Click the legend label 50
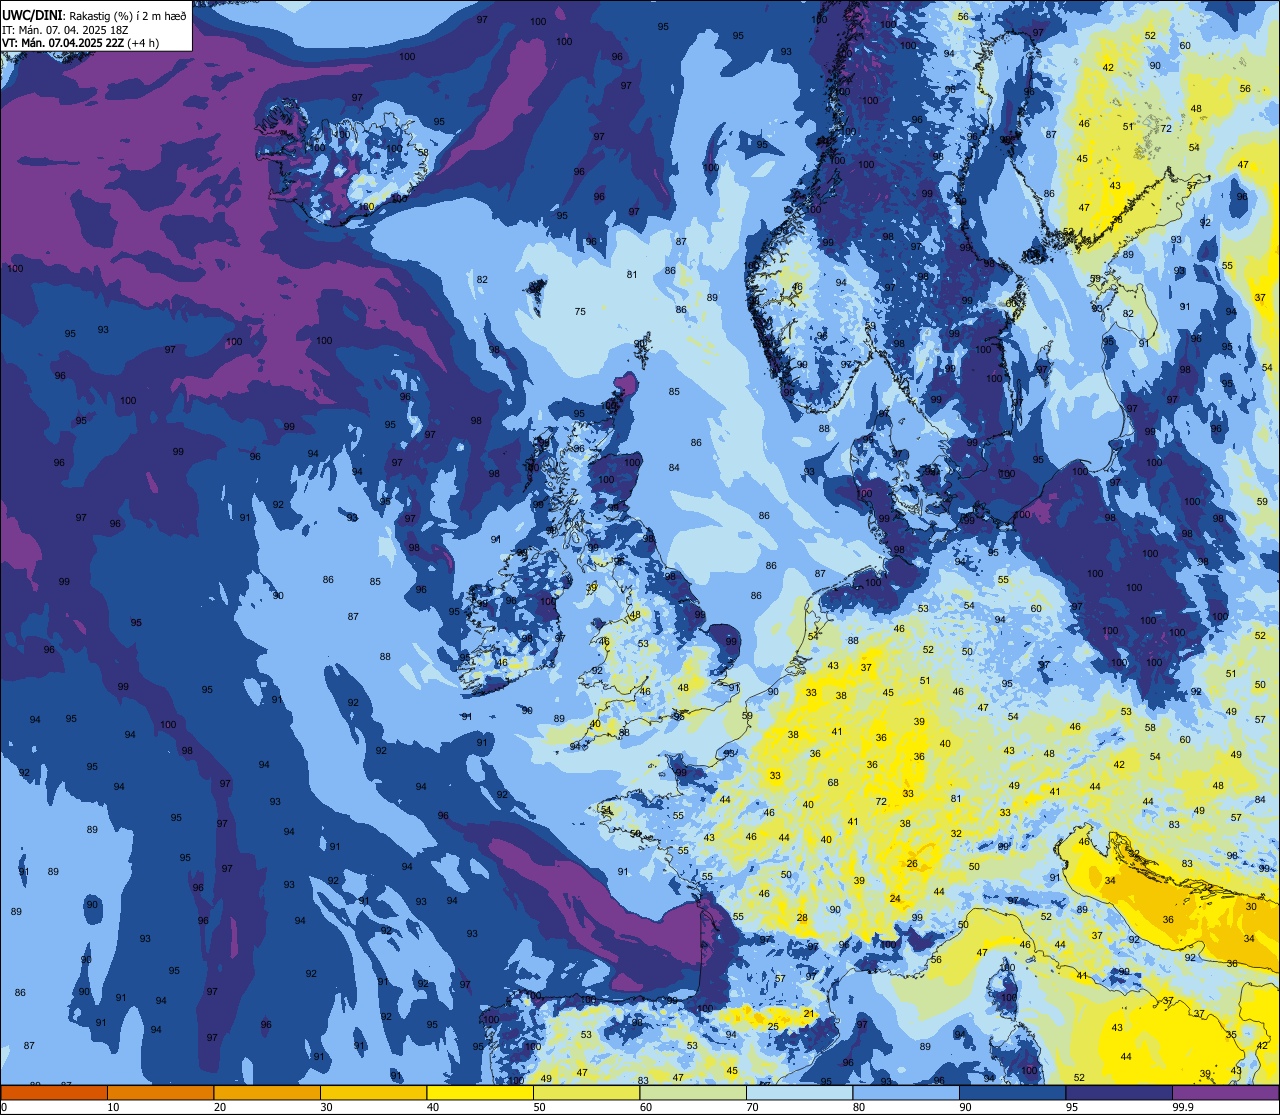 pos(539,1107)
